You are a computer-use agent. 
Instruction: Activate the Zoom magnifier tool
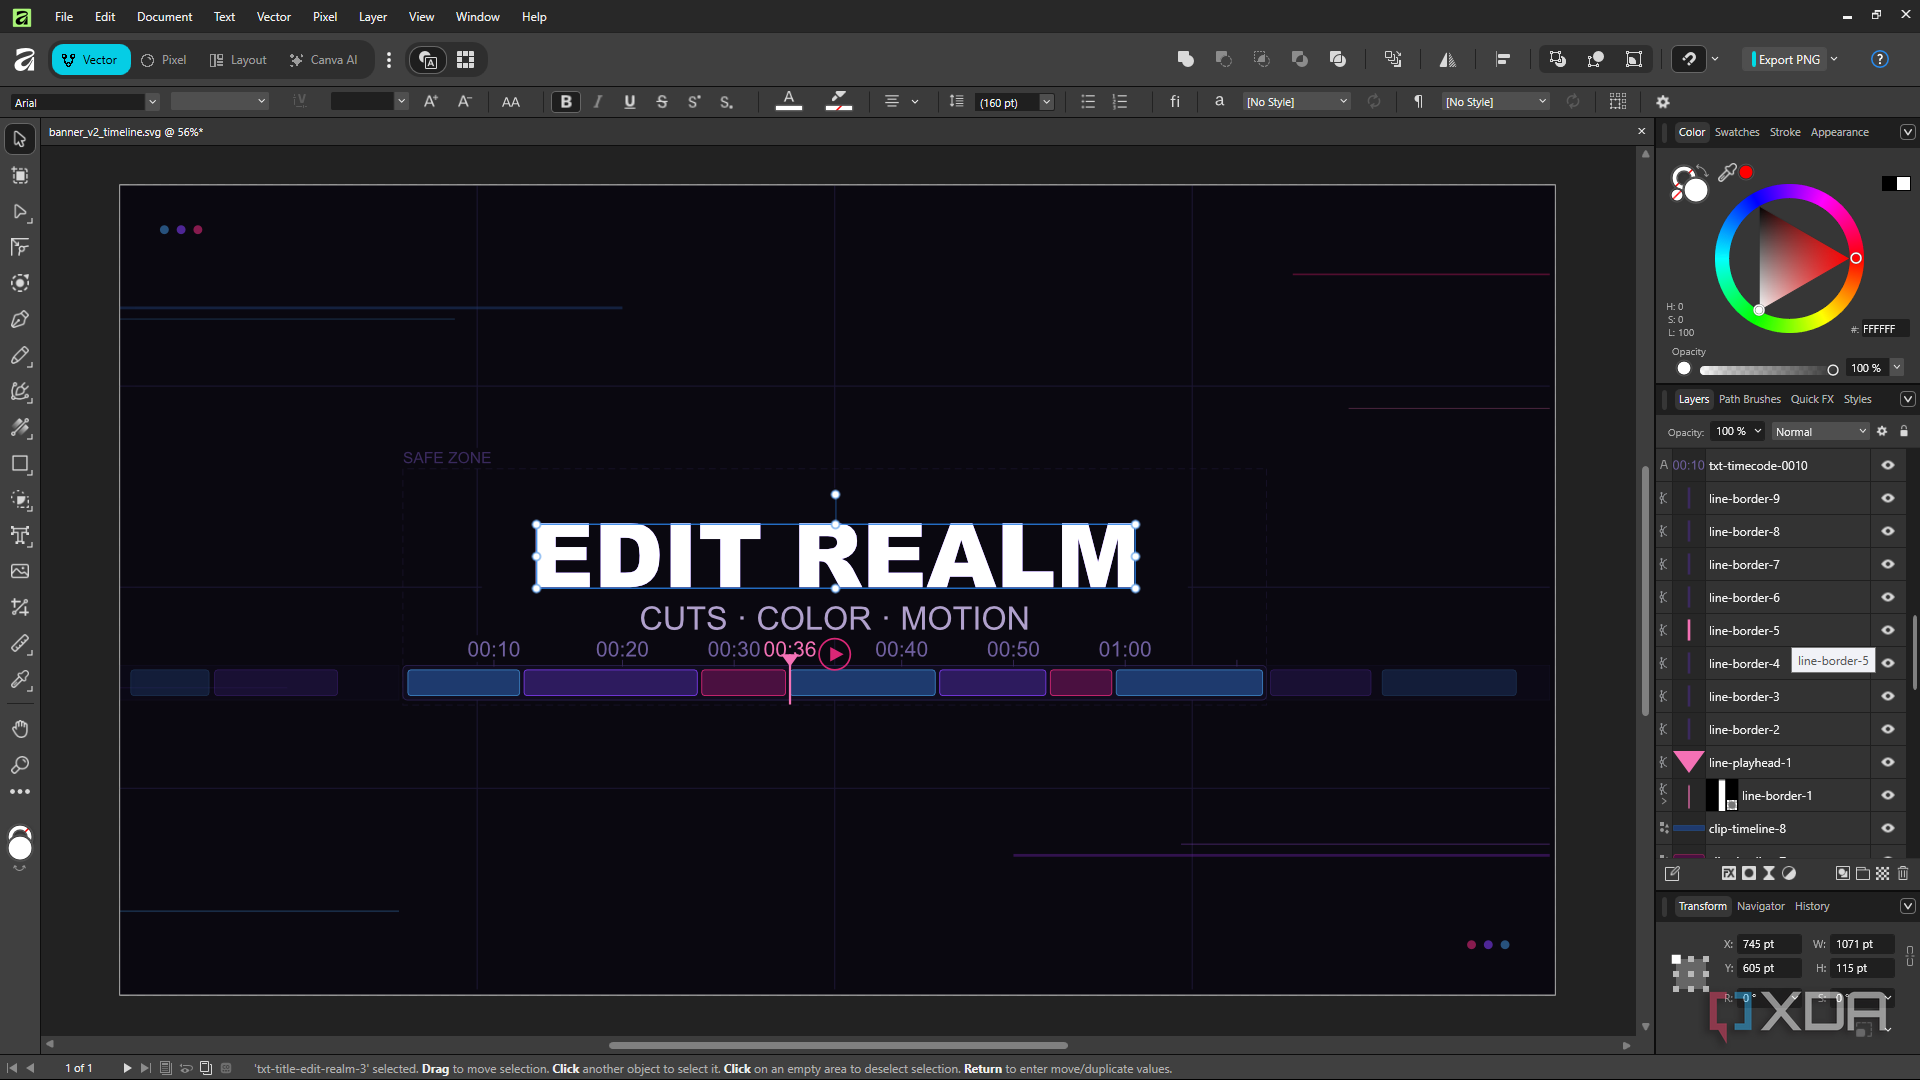(20, 765)
